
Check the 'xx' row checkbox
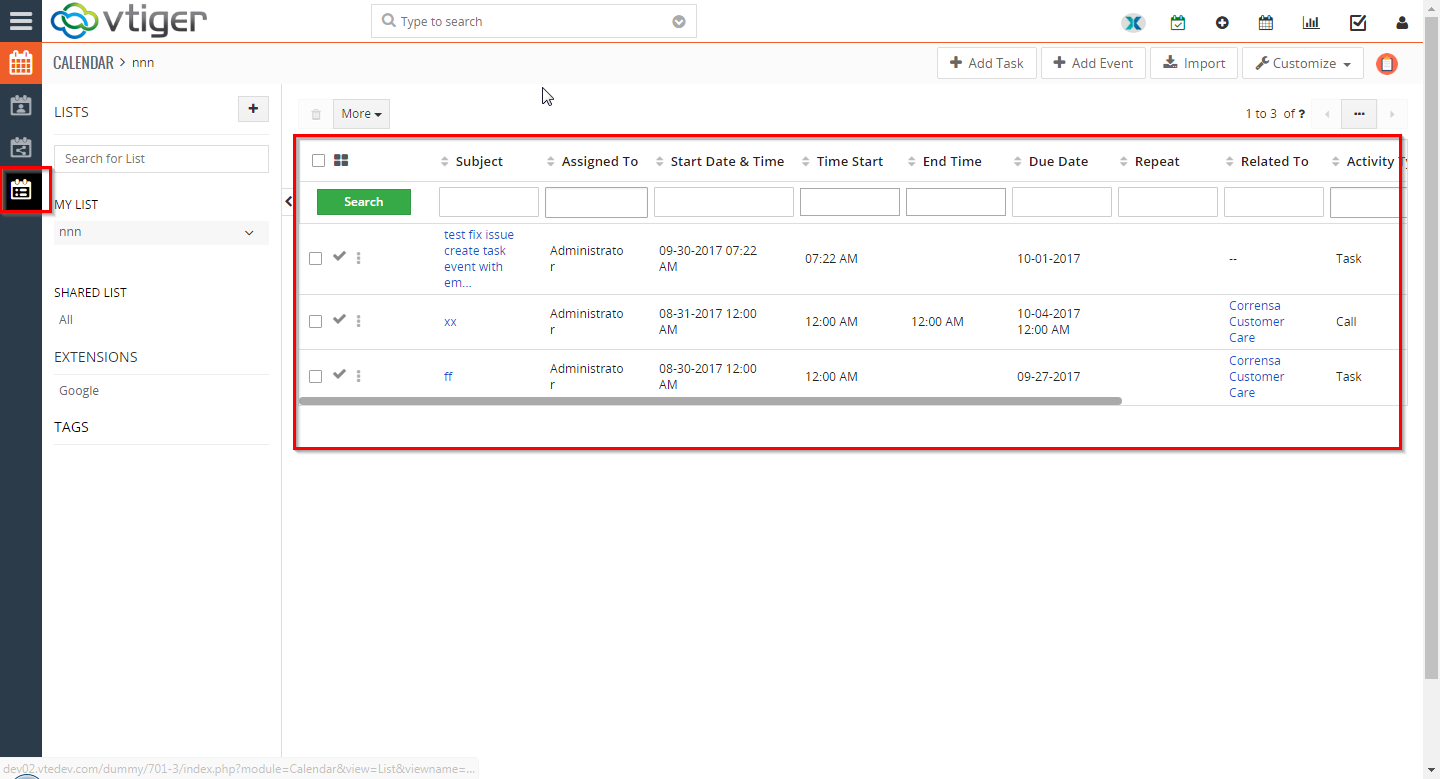315,321
